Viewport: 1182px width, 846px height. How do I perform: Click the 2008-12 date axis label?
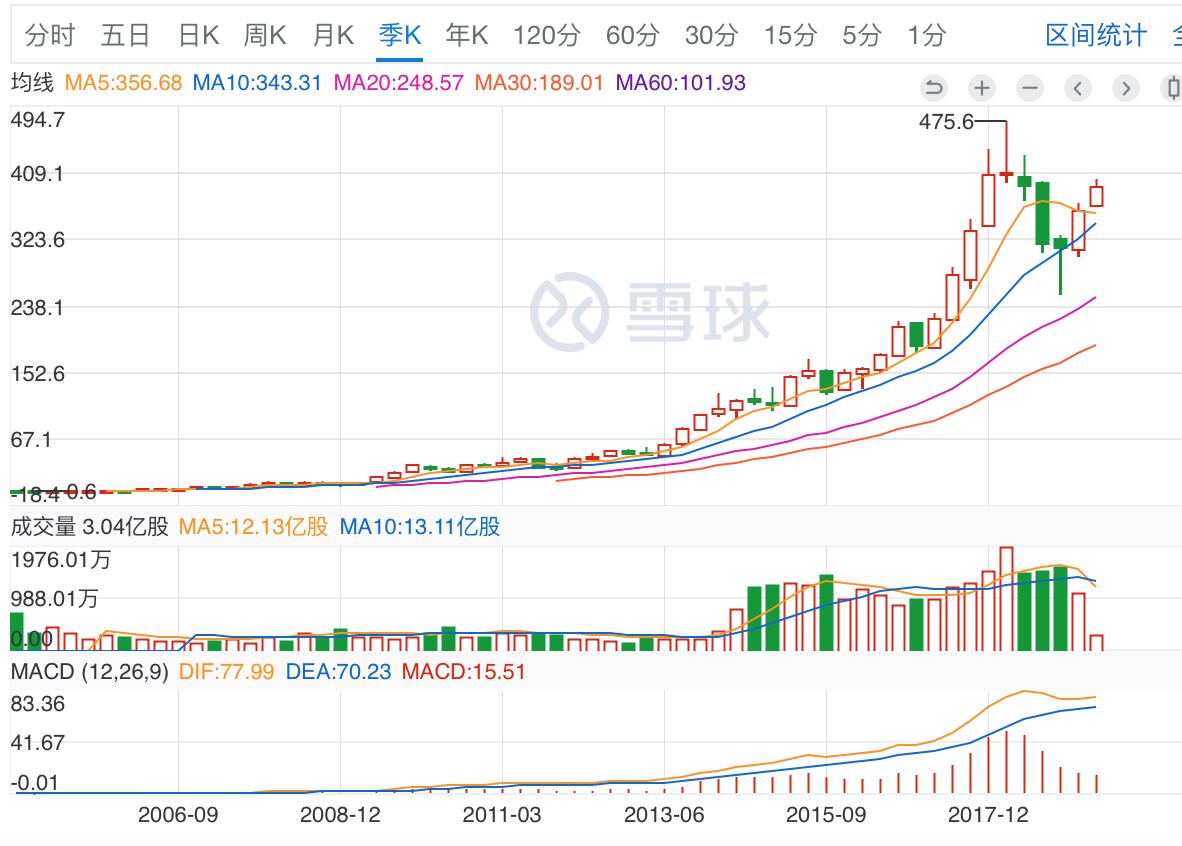click(340, 814)
